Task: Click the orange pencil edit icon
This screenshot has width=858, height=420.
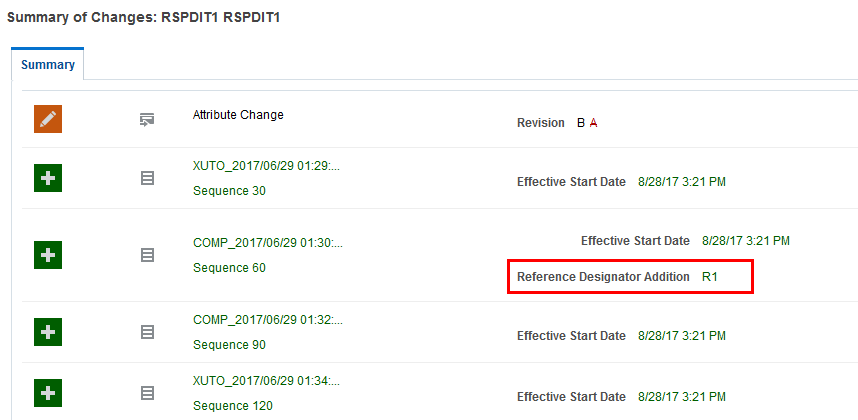Action: pyautogui.click(x=48, y=119)
